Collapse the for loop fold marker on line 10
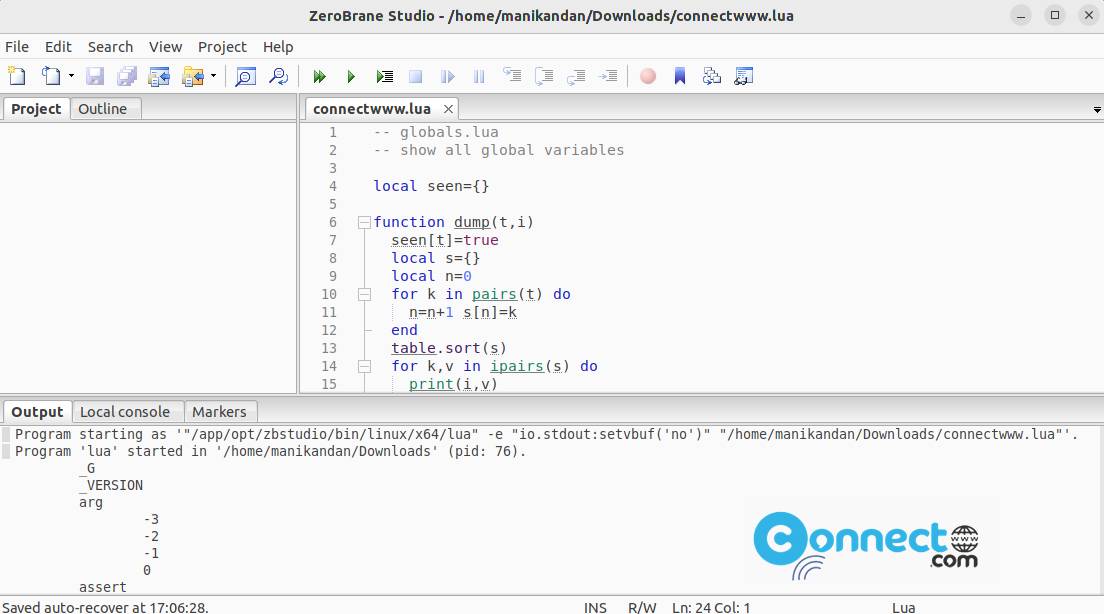 click(x=364, y=294)
